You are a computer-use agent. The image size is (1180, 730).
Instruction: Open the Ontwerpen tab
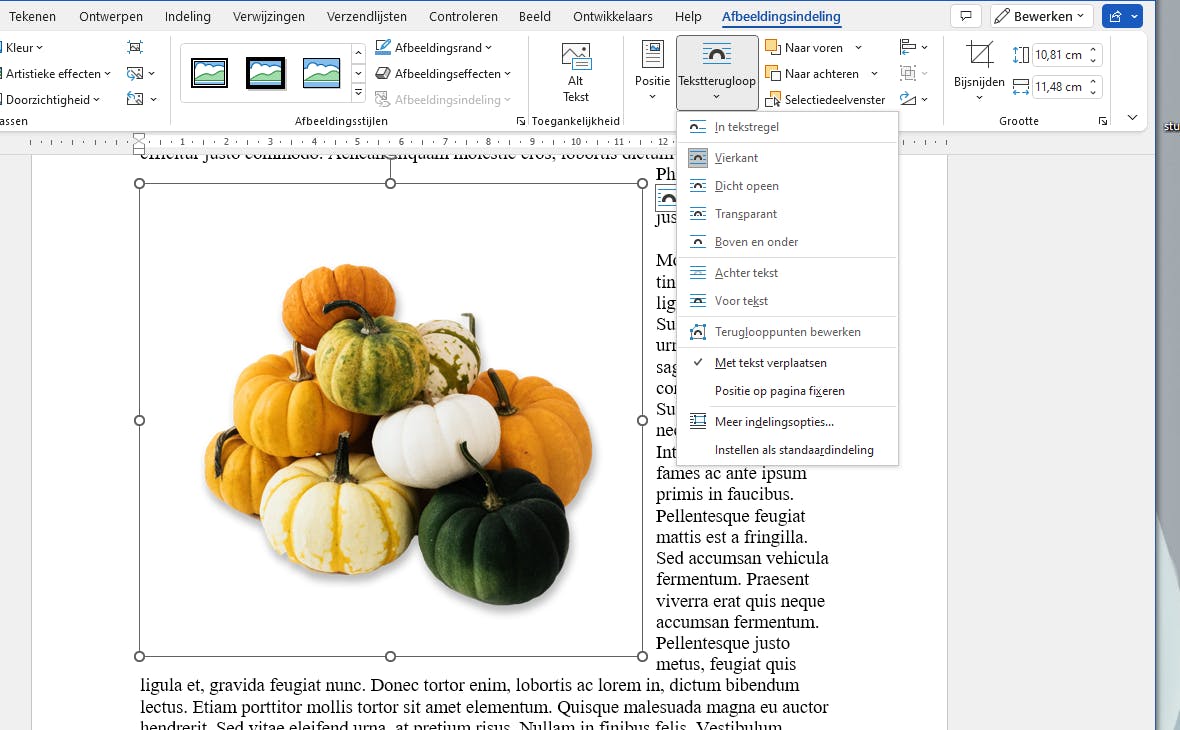(x=111, y=16)
